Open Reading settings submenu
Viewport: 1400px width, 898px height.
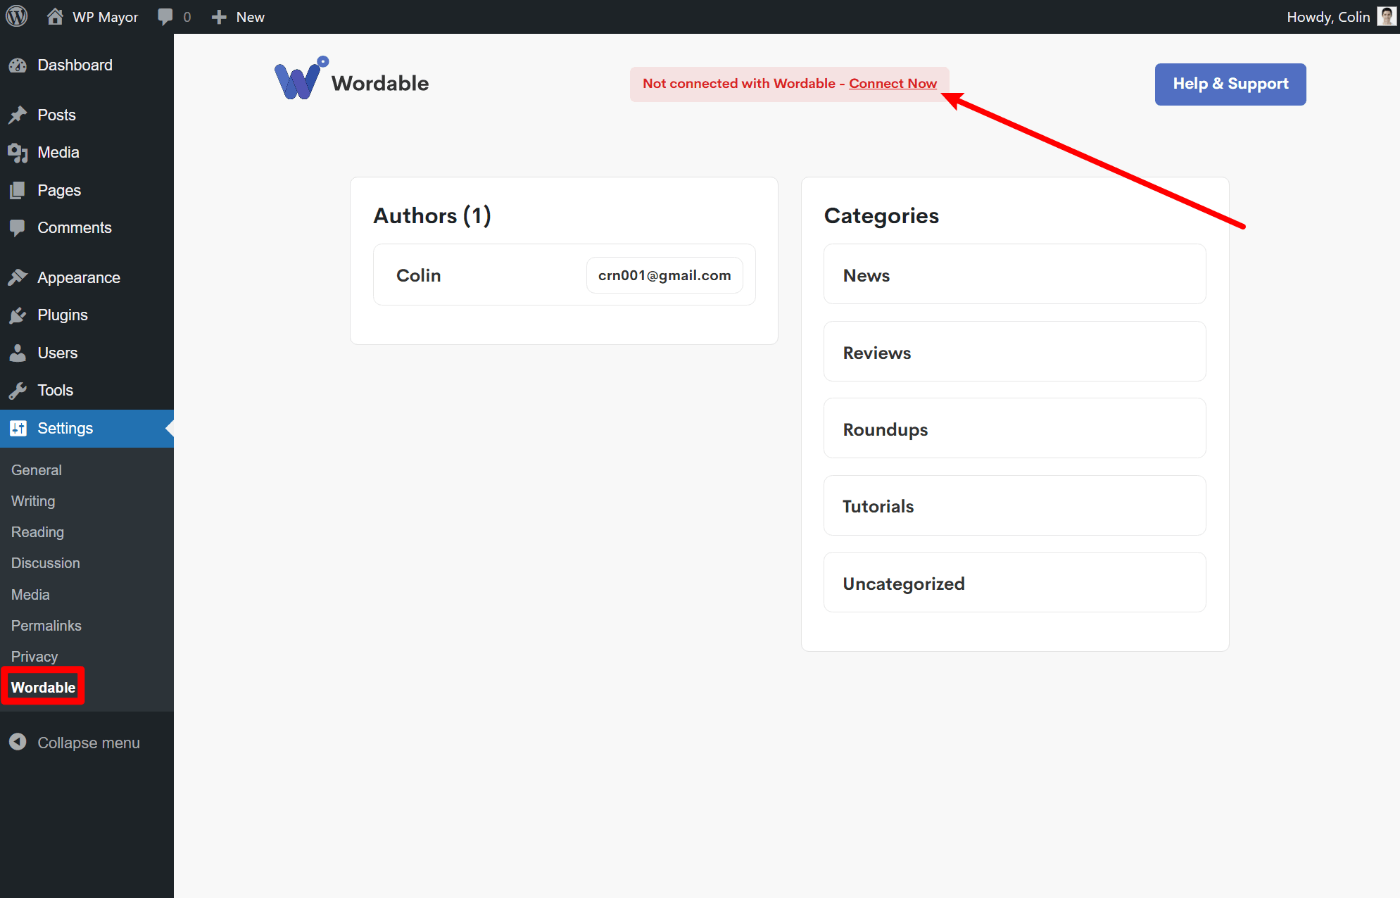[37, 532]
